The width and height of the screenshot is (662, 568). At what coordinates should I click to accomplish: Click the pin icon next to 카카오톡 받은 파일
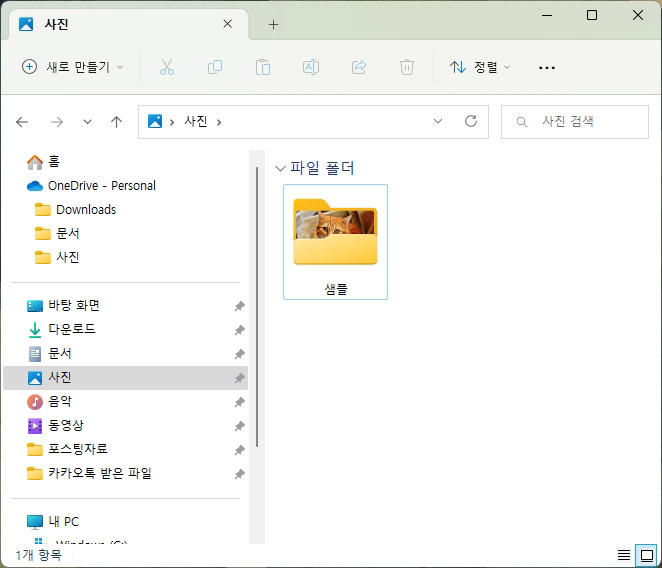click(239, 474)
